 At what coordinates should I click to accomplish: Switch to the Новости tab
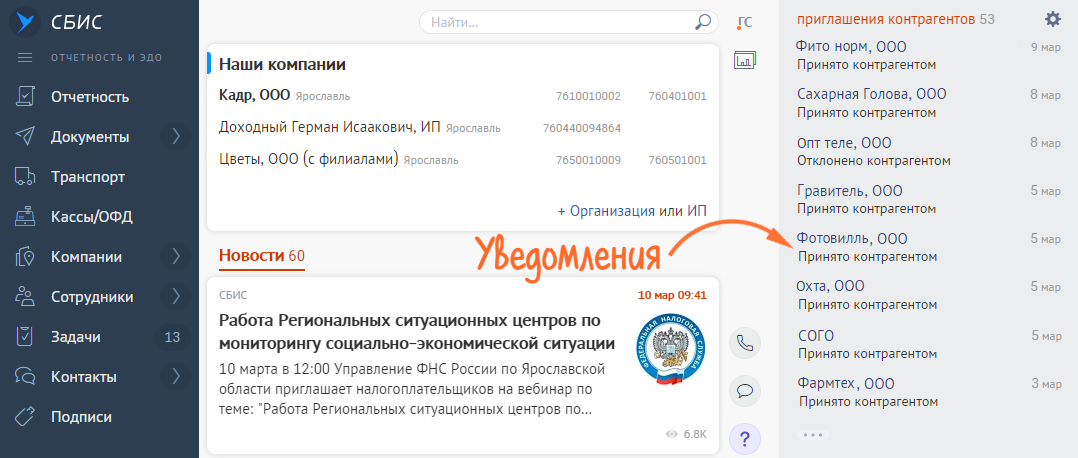pos(251,256)
